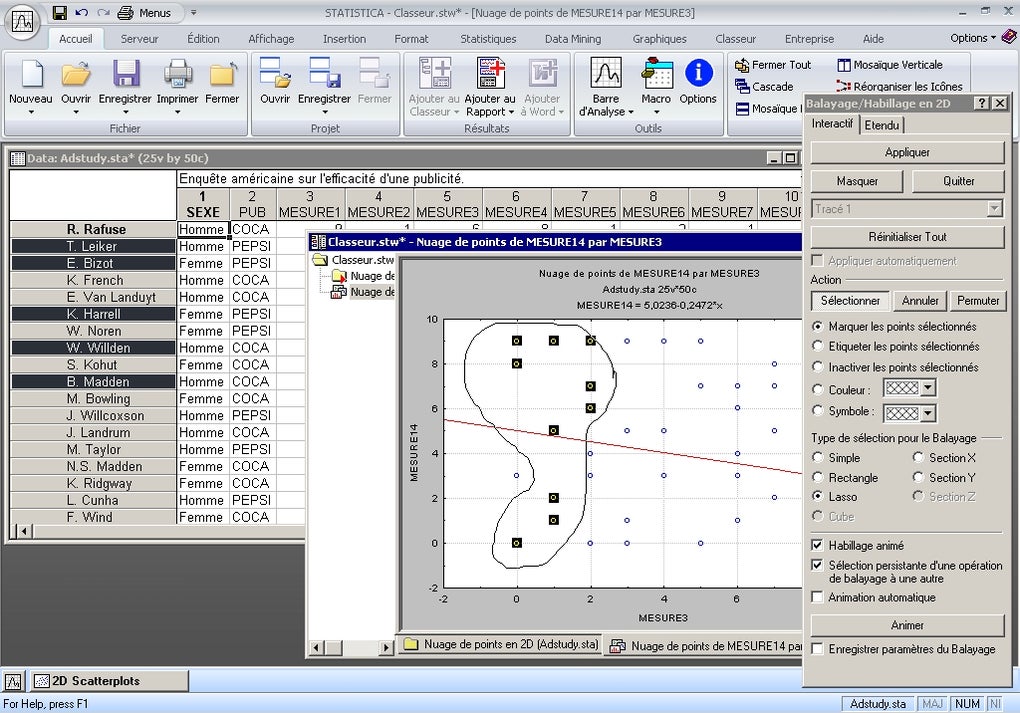Click the Mosaïque Verticale icon
Image resolution: width=1020 pixels, height=713 pixels.
(844, 65)
